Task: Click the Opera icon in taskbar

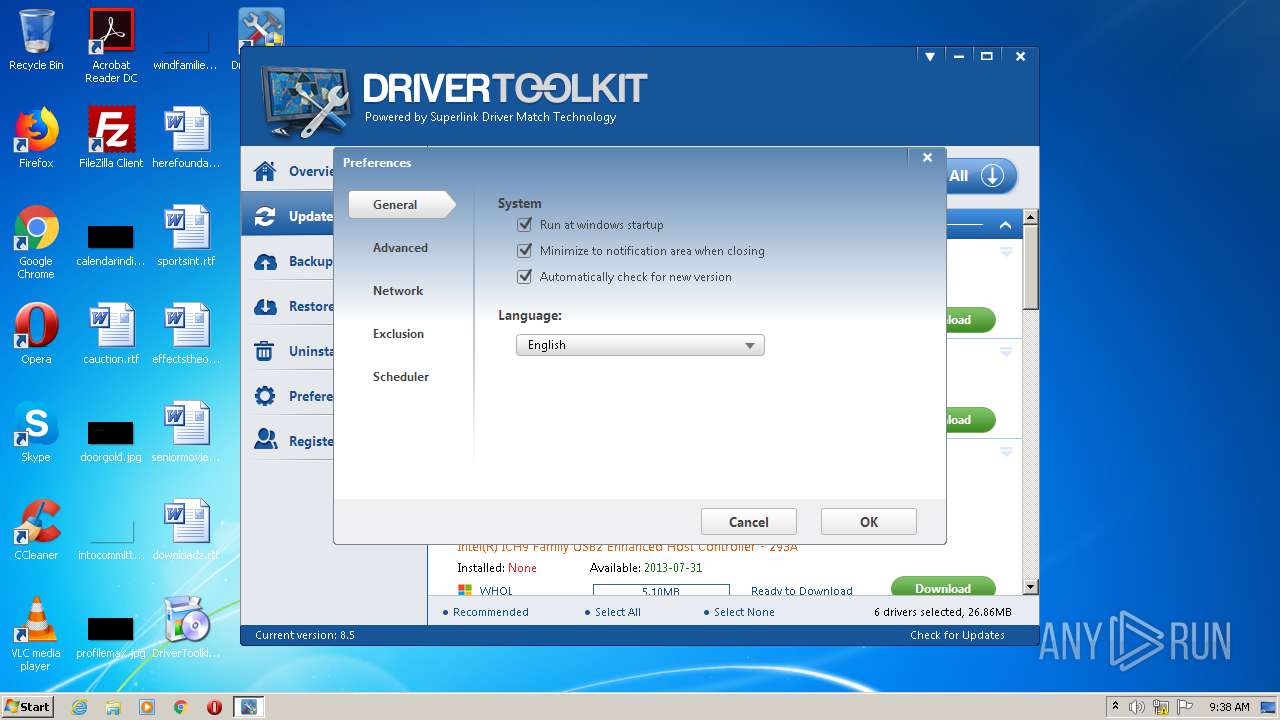Action: [214, 707]
